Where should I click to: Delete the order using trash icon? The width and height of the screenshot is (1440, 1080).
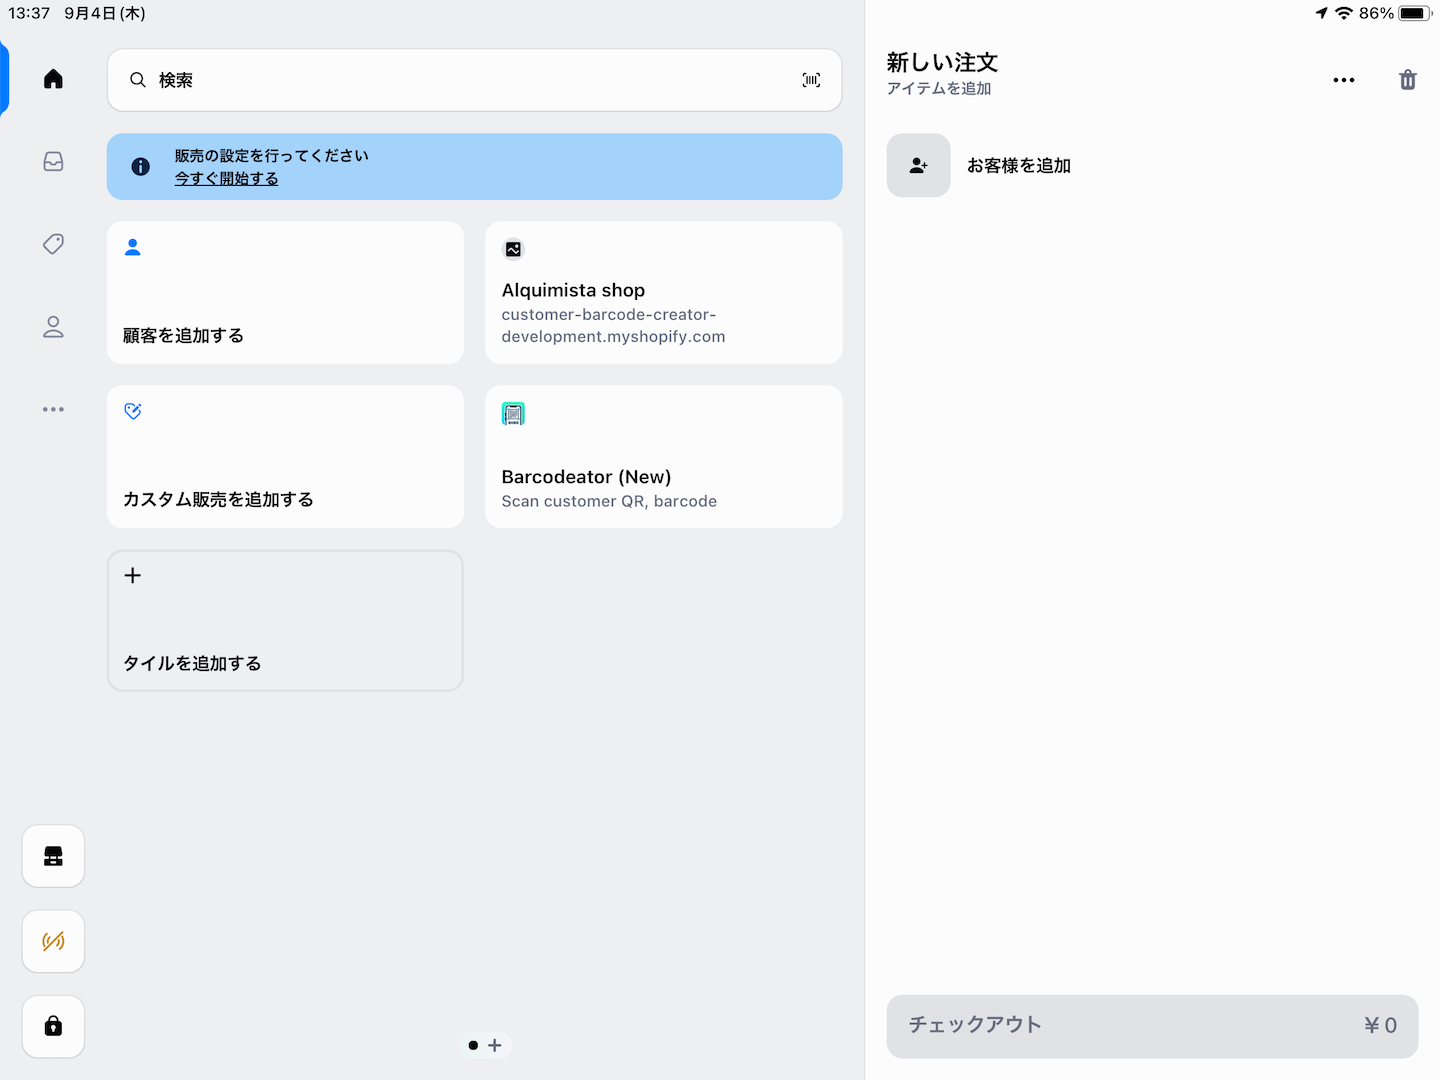tap(1407, 80)
